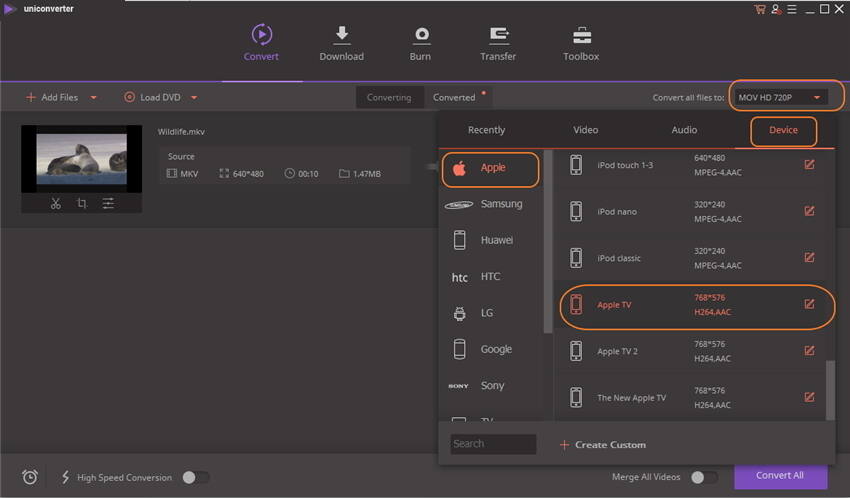Open the Converting tab
This screenshot has width=850, height=498.
click(x=389, y=98)
